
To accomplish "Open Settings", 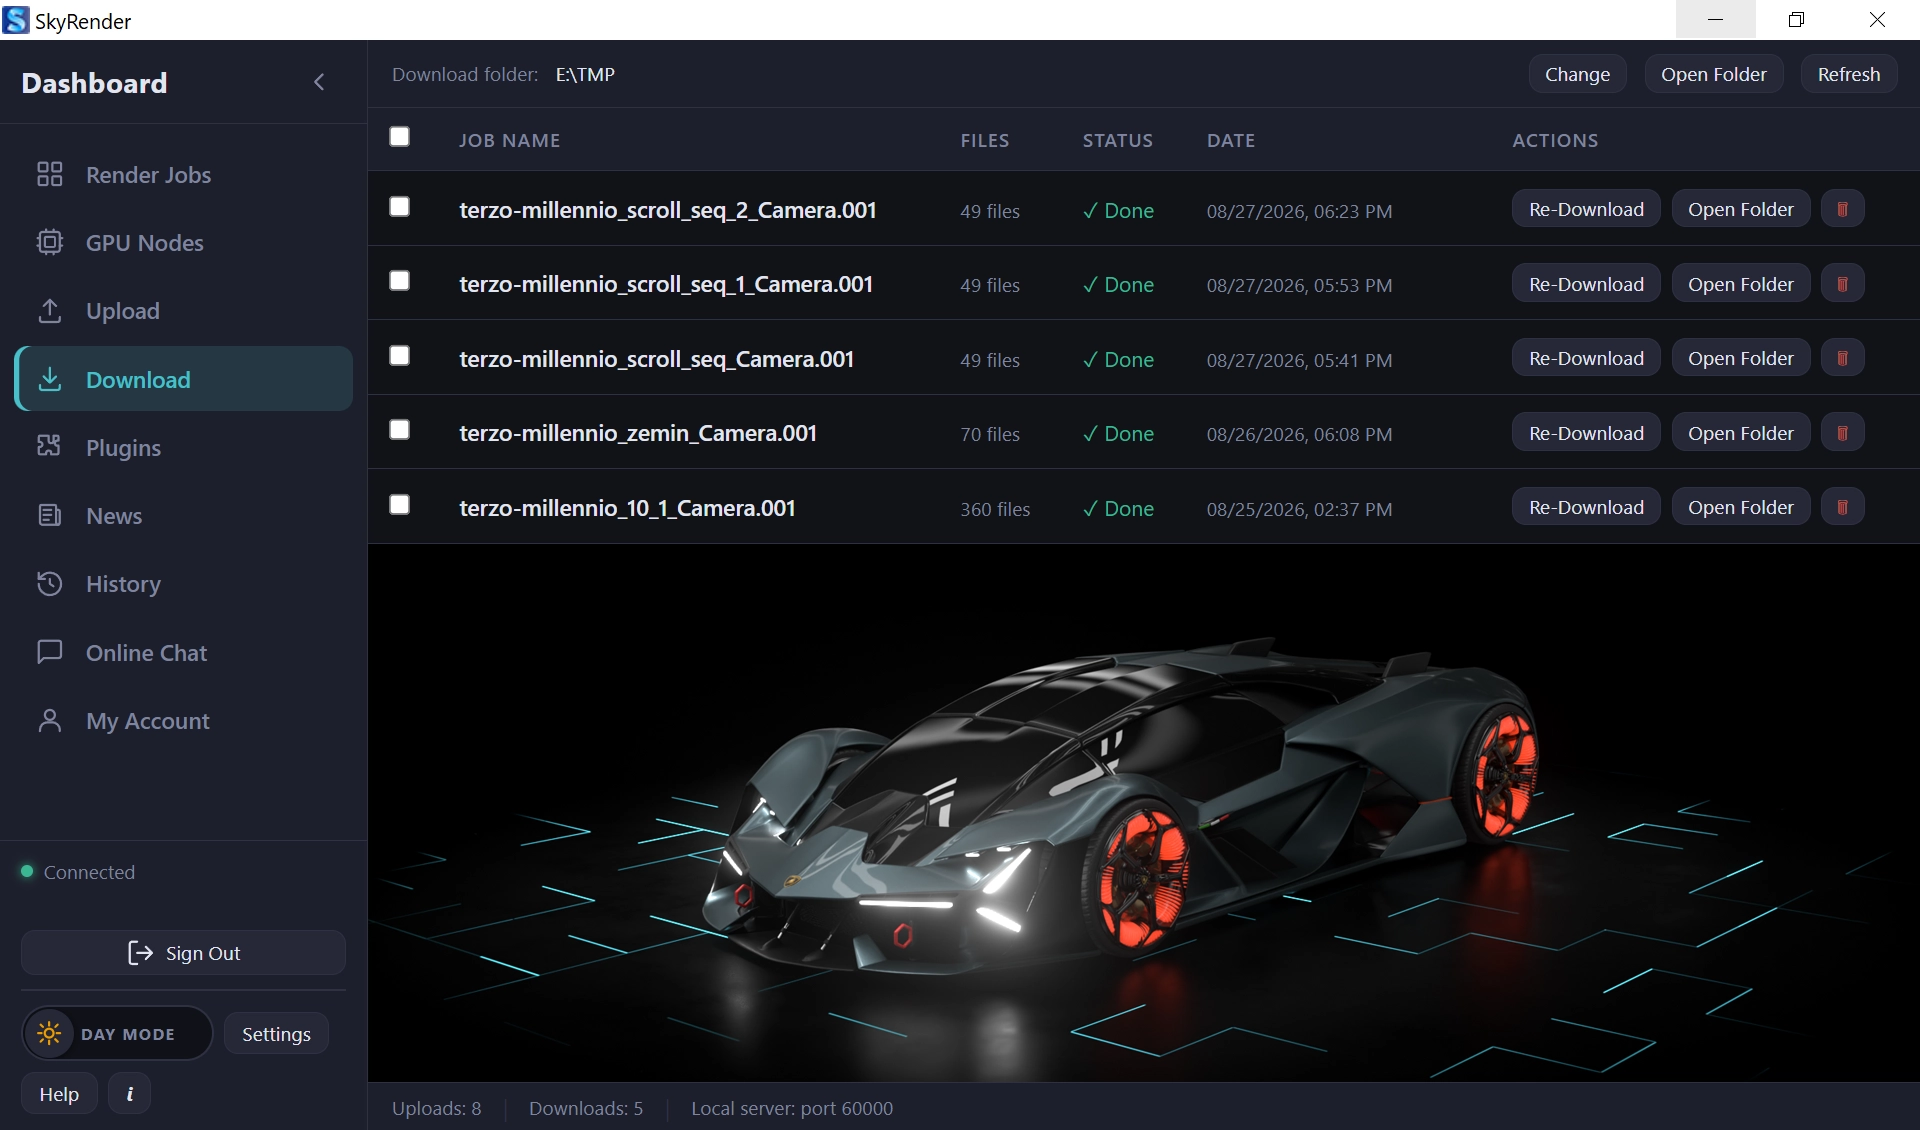I will 276,1034.
